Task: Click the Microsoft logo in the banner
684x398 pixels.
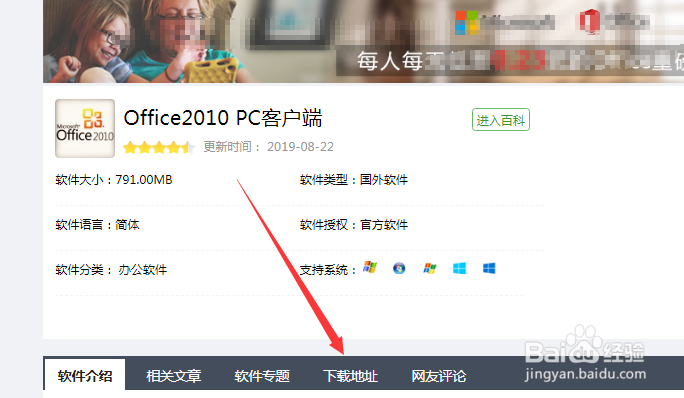Action: click(x=467, y=23)
